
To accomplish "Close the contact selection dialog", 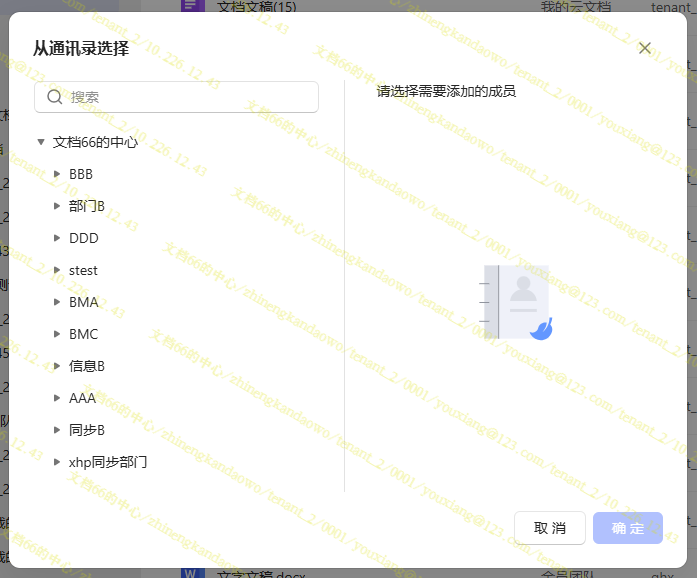I will 645,48.
